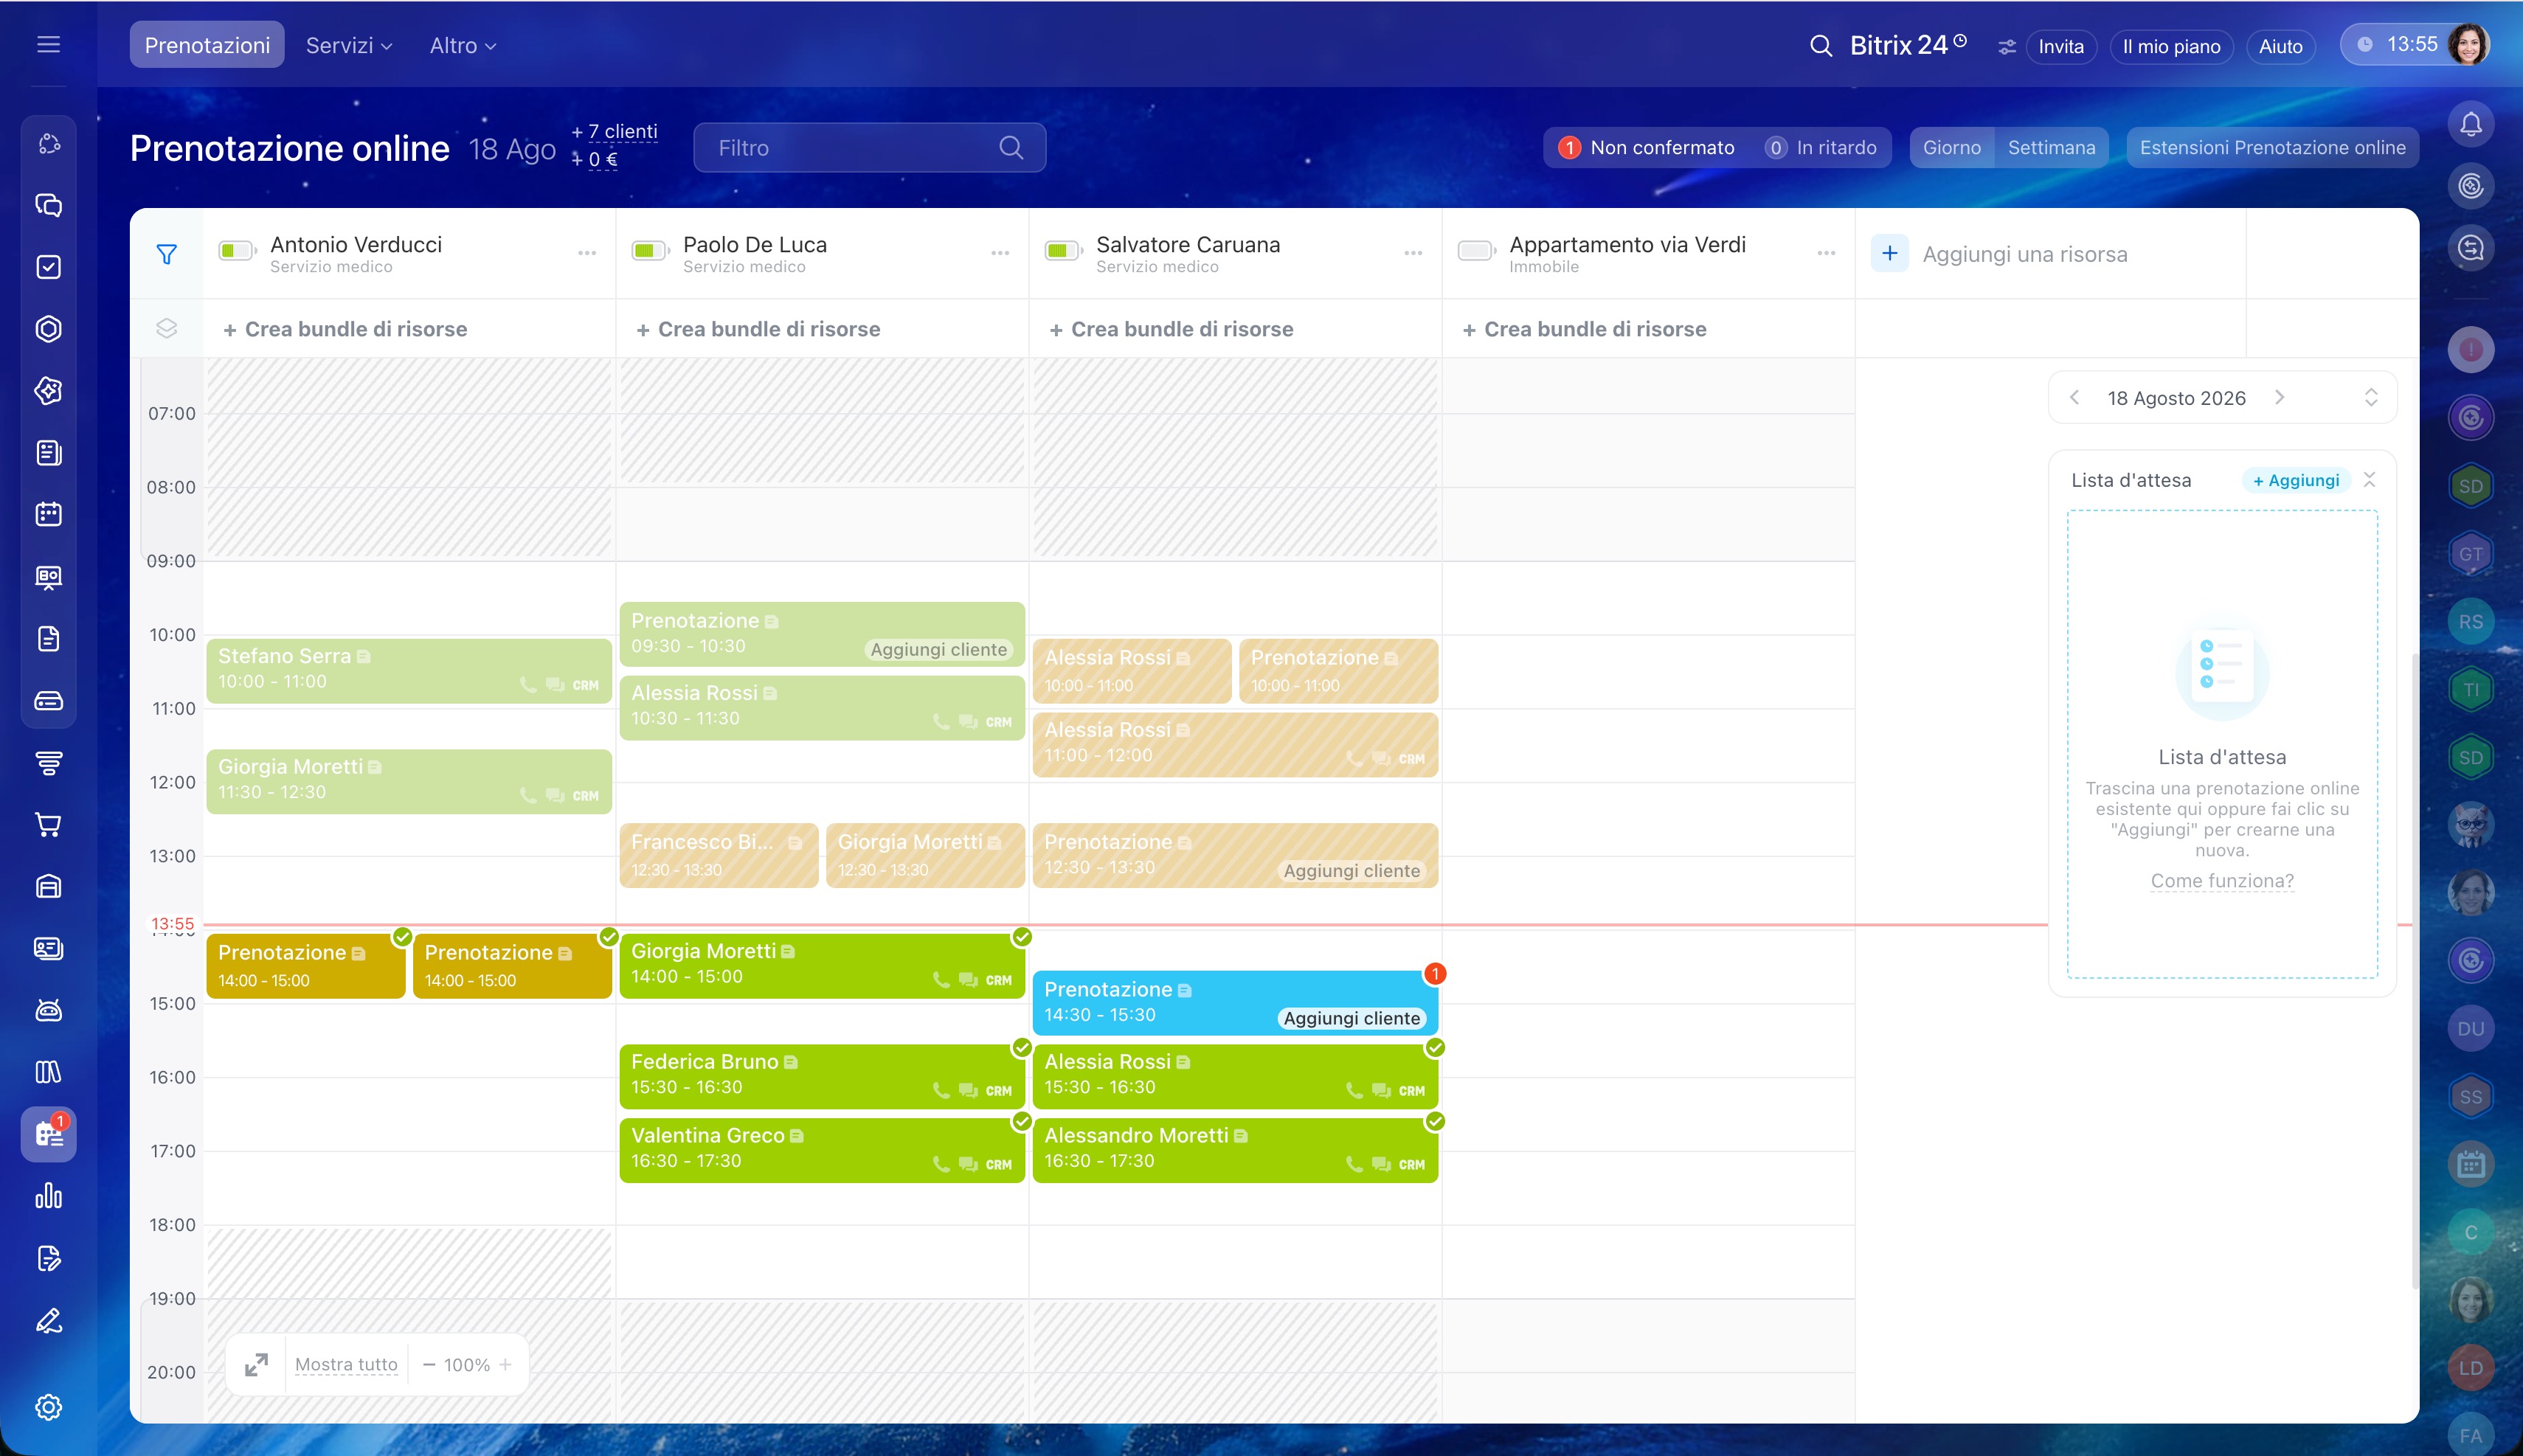Toggle the In ritardo filter
2523x1456 pixels.
pos(1820,148)
